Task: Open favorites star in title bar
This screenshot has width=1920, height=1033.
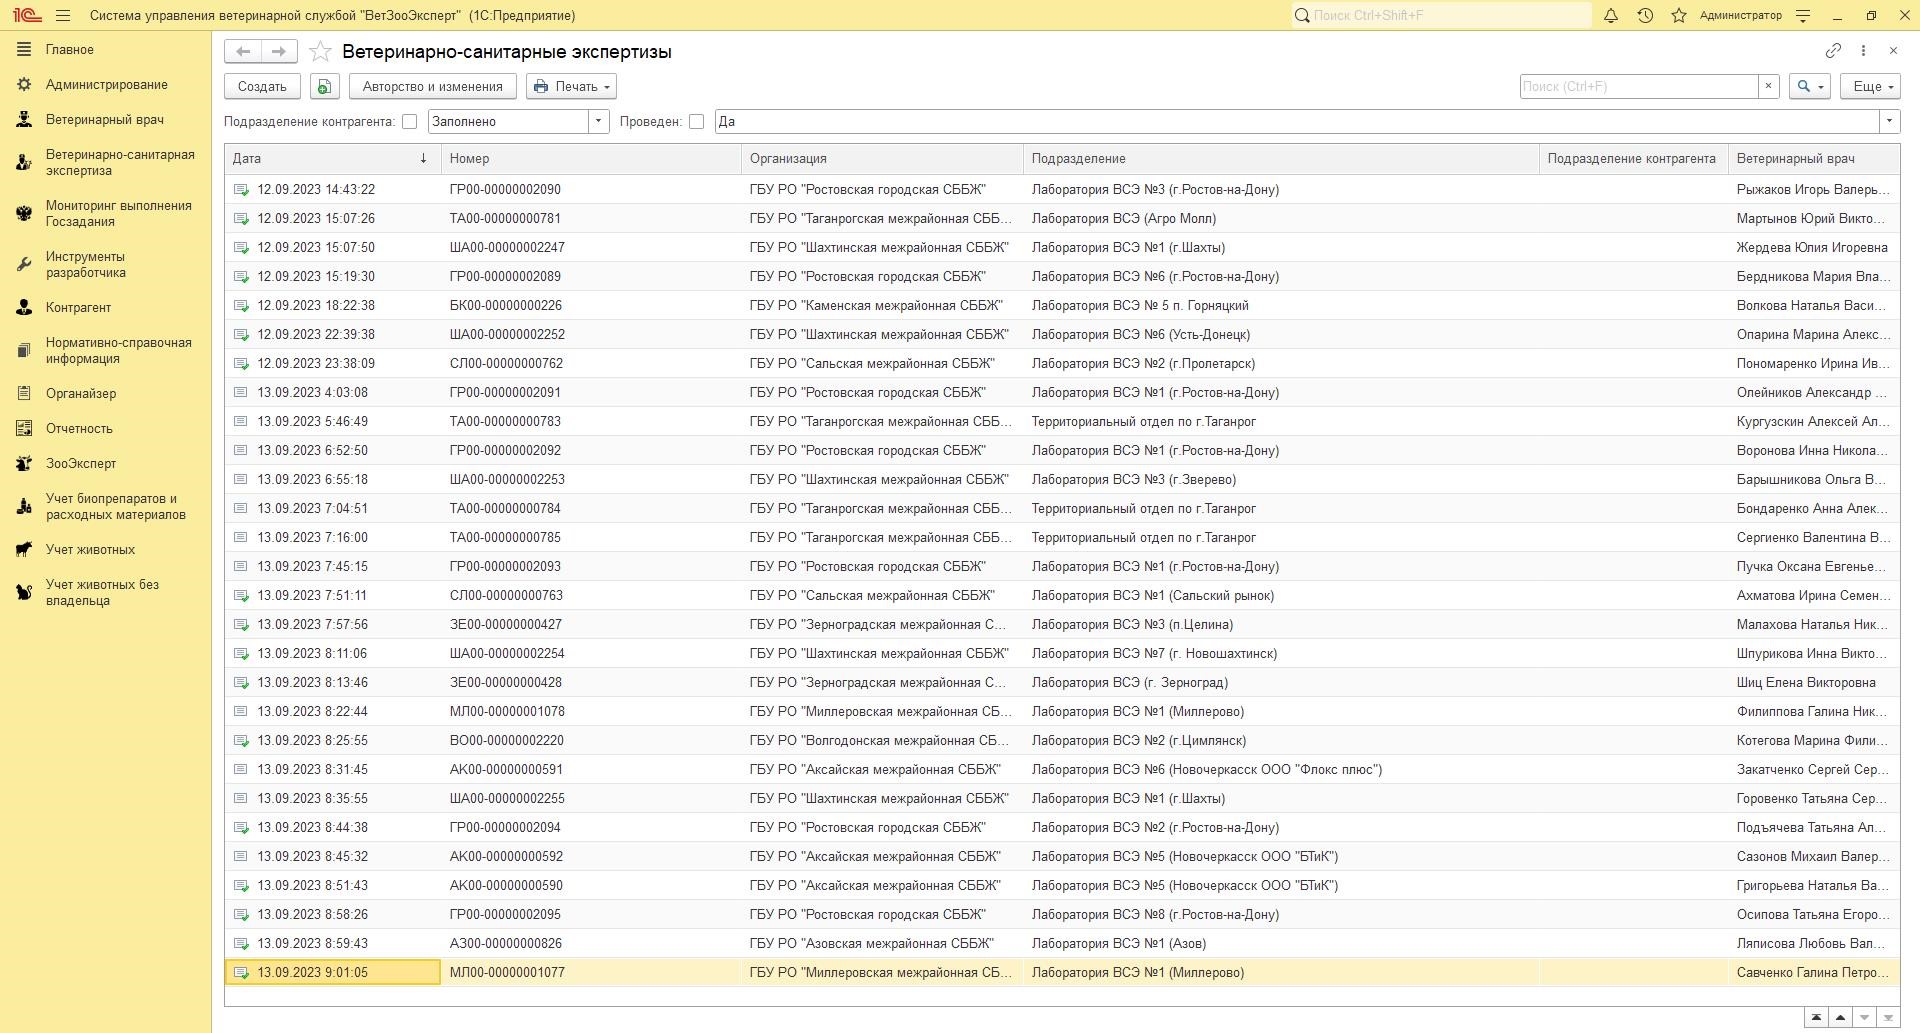Action: [1679, 16]
